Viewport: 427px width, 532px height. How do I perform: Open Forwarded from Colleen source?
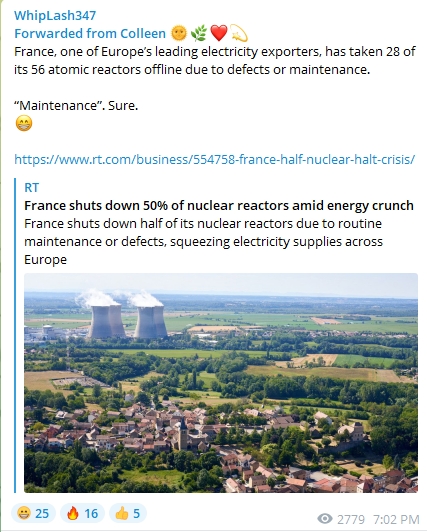click(x=90, y=33)
